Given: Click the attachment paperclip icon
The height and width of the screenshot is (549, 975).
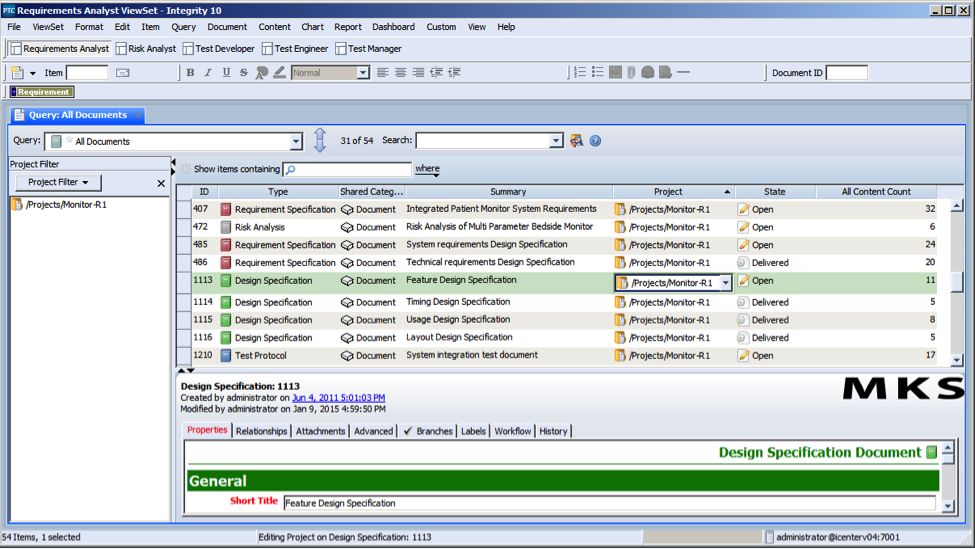Looking at the screenshot, I should coord(631,73).
